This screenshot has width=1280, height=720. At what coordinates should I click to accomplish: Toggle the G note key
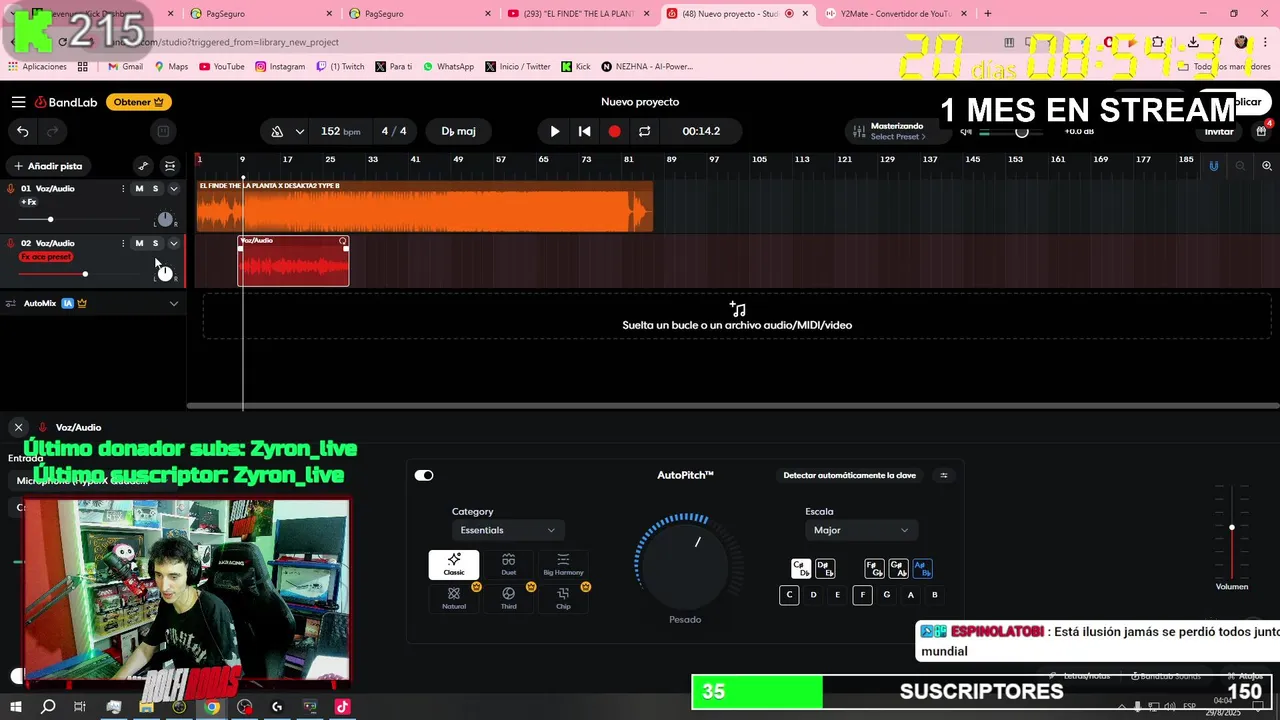point(886,595)
